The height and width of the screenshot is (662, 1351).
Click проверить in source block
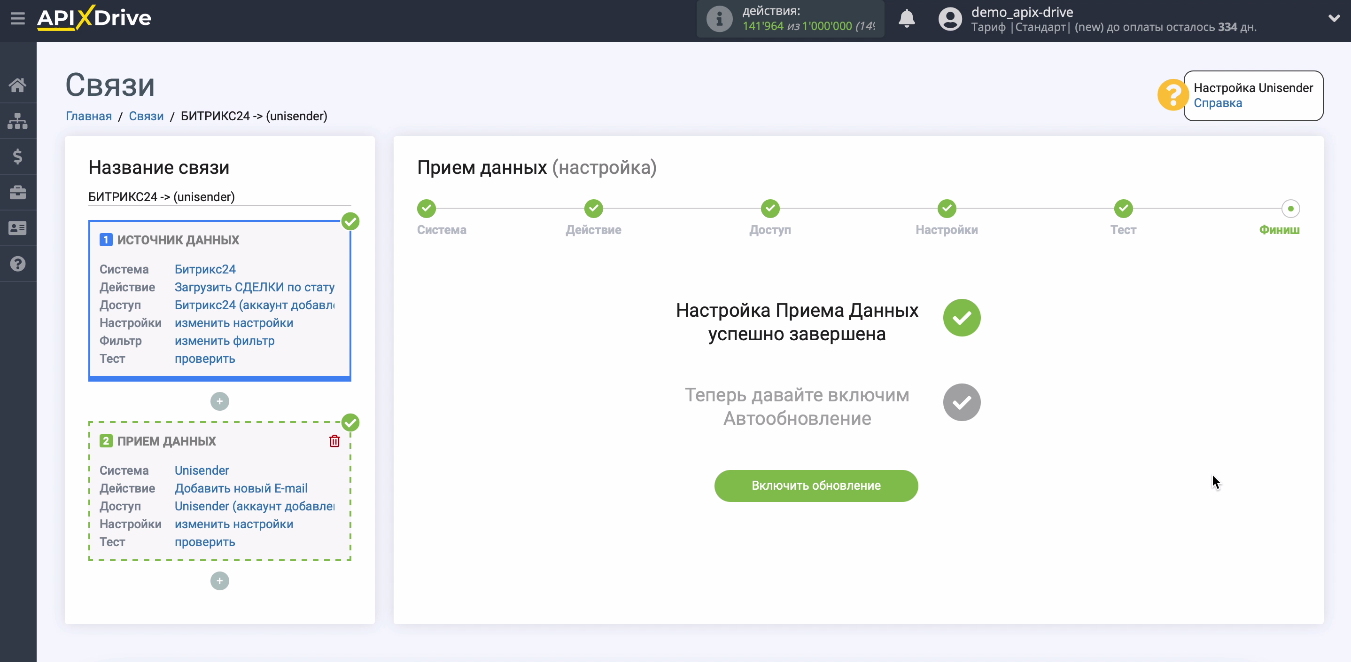click(205, 359)
